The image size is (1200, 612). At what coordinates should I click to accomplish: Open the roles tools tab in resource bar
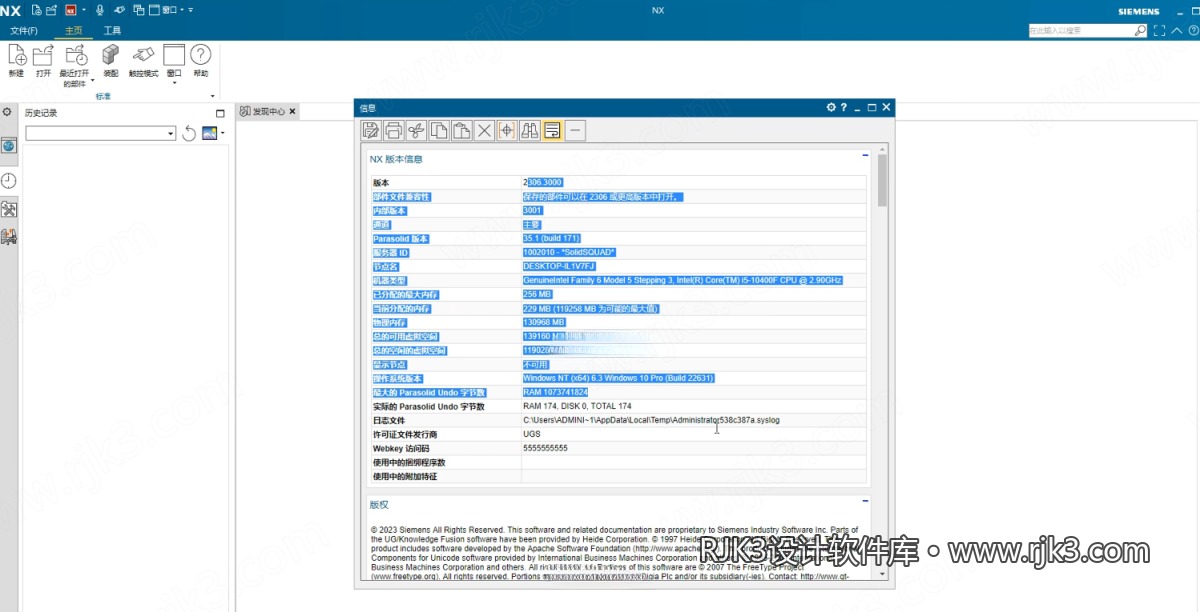pos(8,209)
